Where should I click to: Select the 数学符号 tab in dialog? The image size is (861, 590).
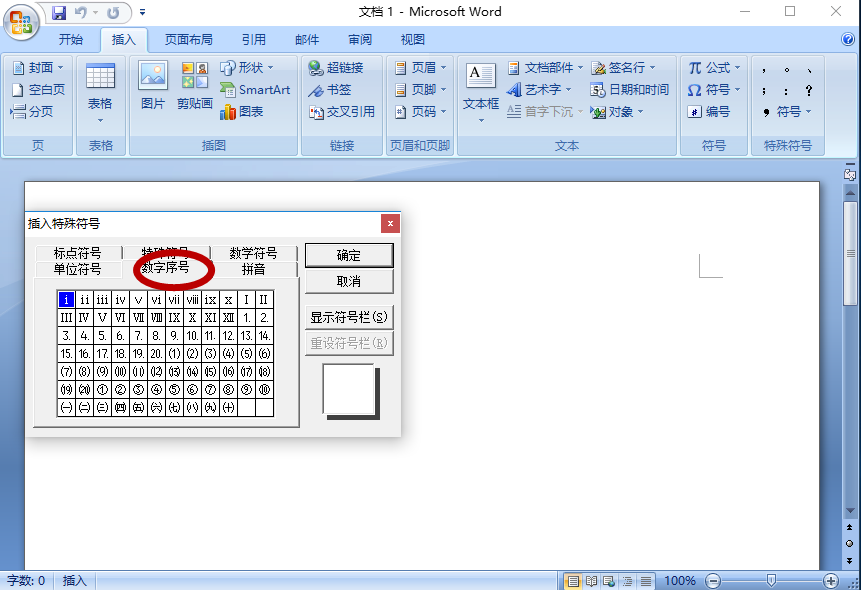click(x=253, y=253)
